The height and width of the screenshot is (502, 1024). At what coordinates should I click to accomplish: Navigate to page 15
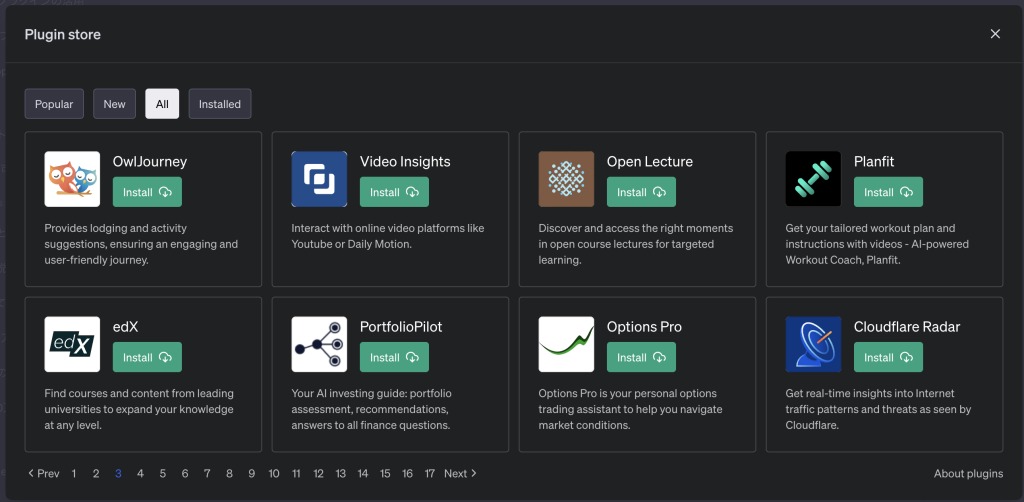click(385, 473)
